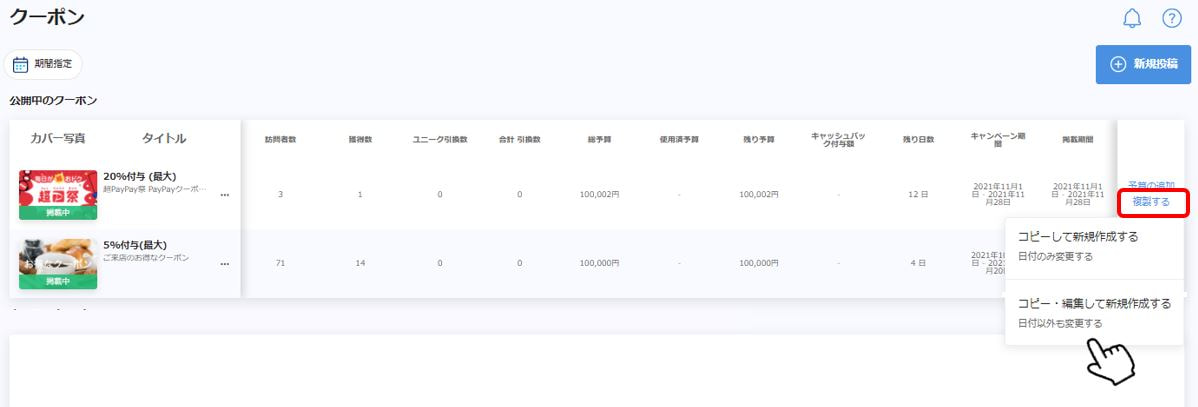Open the more options dots for 5%付与 coupon
The height and width of the screenshot is (407, 1198).
[x=224, y=264]
